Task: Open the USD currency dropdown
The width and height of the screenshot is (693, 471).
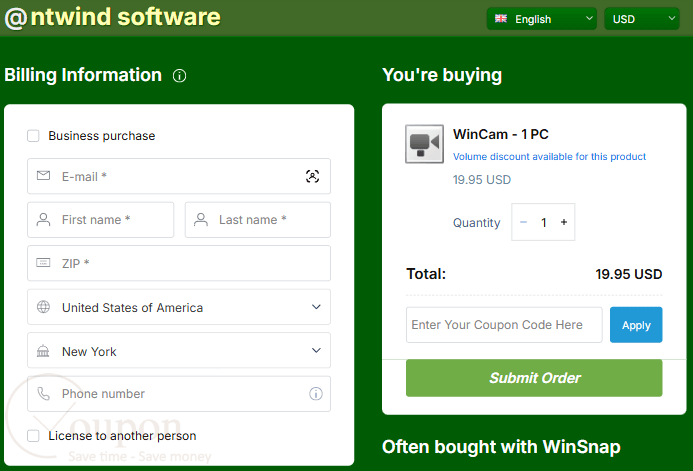Action: tap(642, 19)
